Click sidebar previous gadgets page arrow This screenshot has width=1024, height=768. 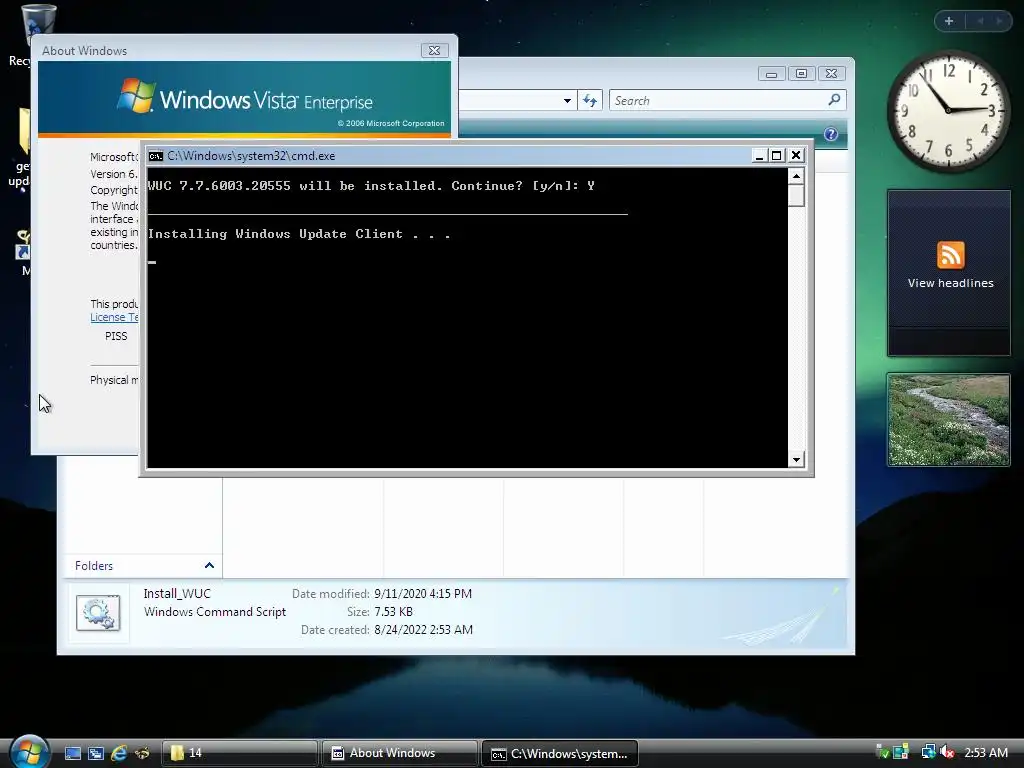pos(980,21)
